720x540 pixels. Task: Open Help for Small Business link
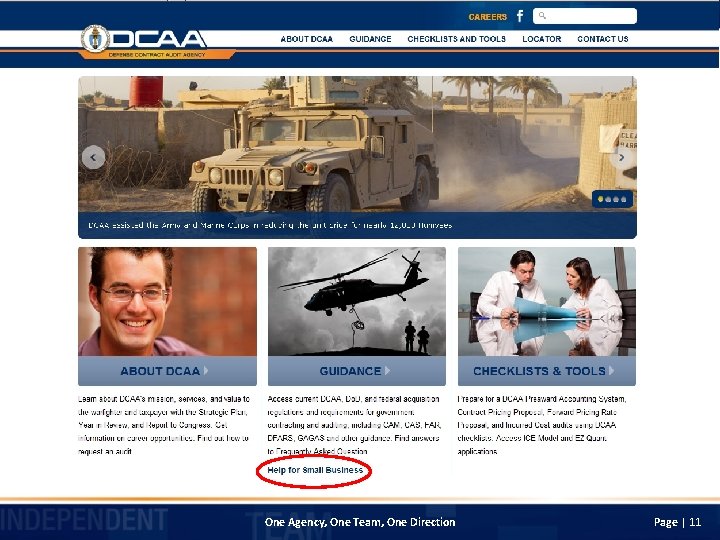pyautogui.click(x=315, y=470)
